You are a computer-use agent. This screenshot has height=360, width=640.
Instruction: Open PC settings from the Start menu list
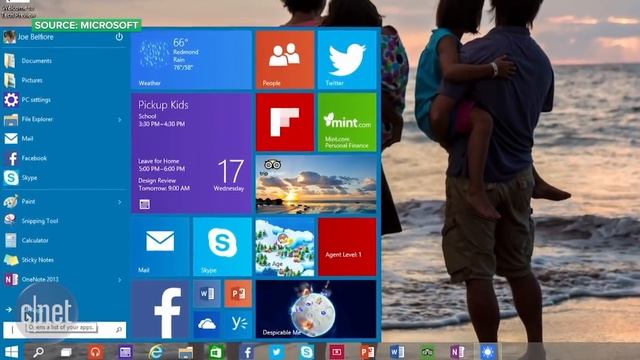[64, 100]
